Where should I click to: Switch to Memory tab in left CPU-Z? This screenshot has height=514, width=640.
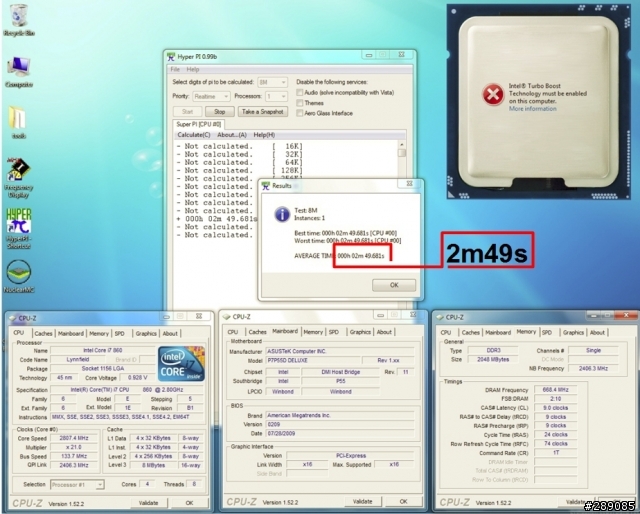coord(99,334)
